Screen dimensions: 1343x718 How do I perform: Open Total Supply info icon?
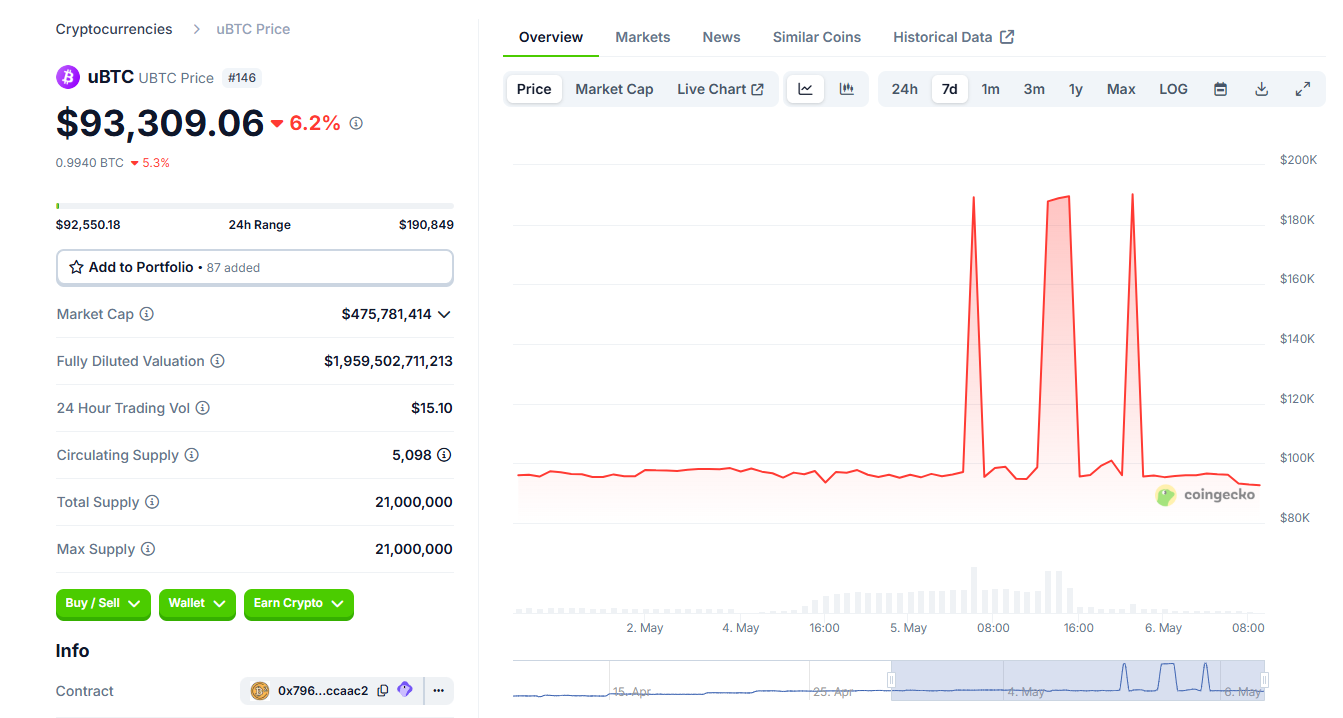click(x=152, y=502)
